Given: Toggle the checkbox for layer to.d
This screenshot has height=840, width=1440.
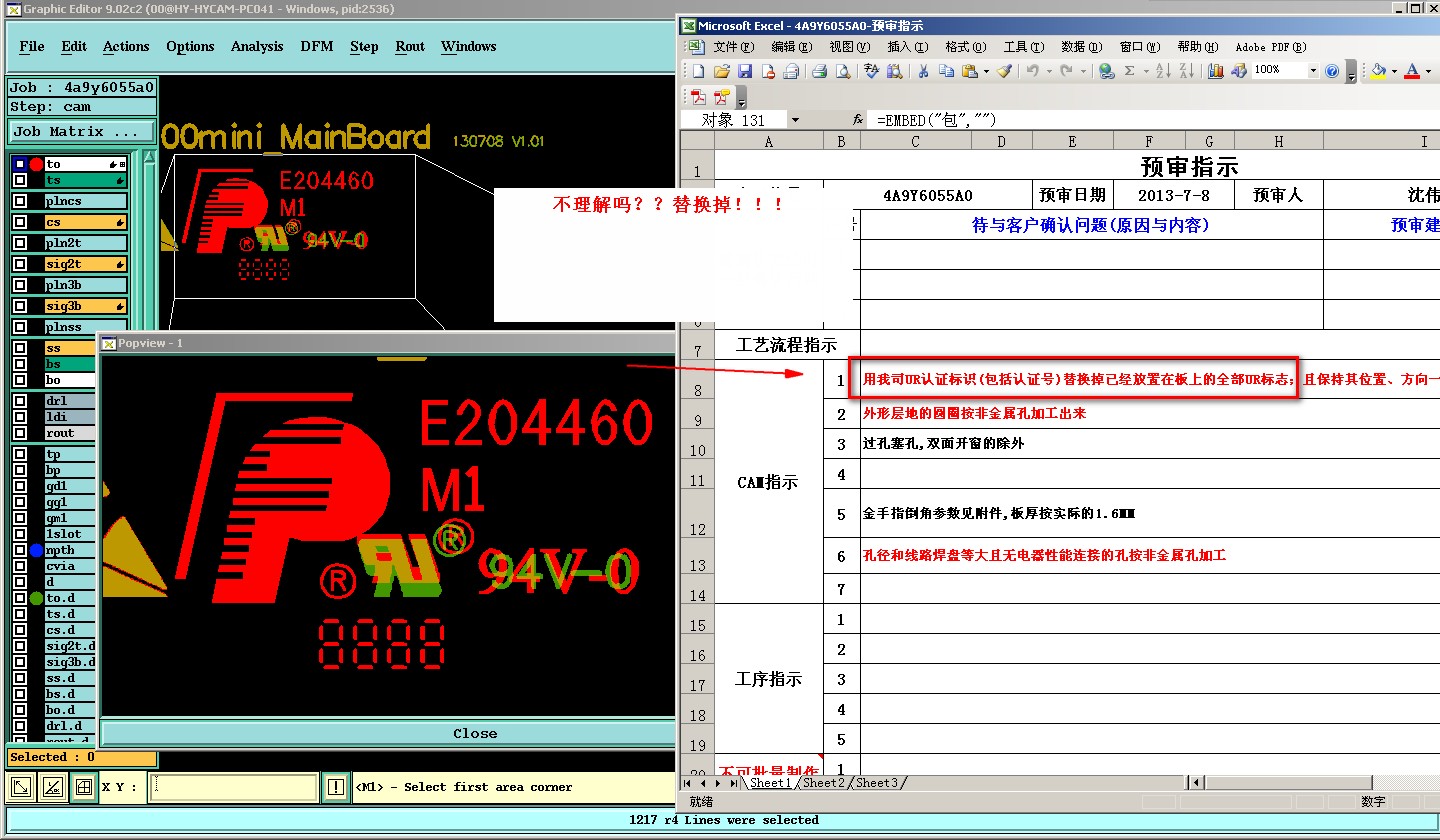Looking at the screenshot, I should coord(20,598).
